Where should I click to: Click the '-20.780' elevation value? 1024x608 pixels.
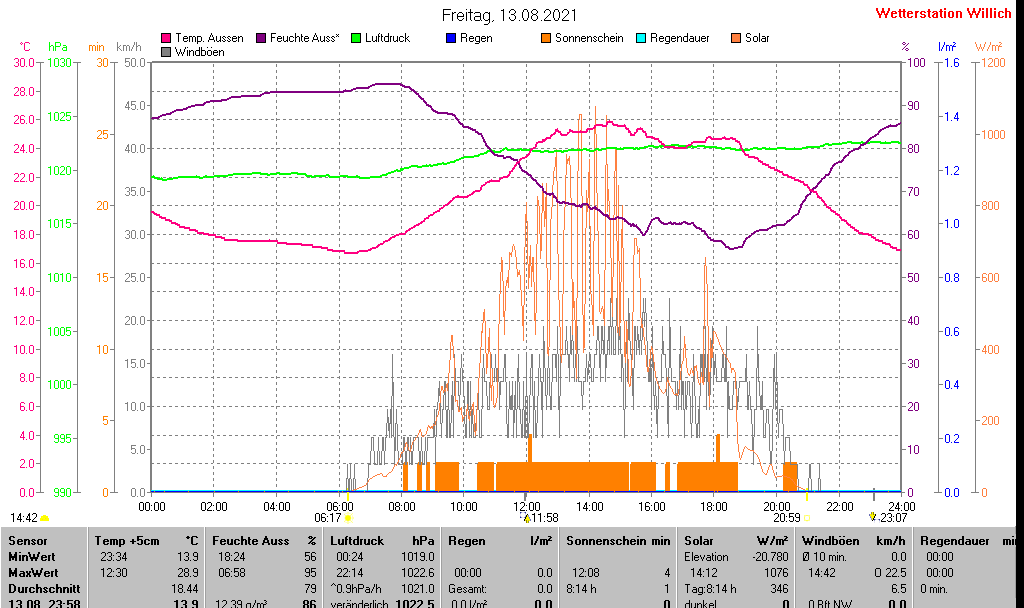(771, 557)
